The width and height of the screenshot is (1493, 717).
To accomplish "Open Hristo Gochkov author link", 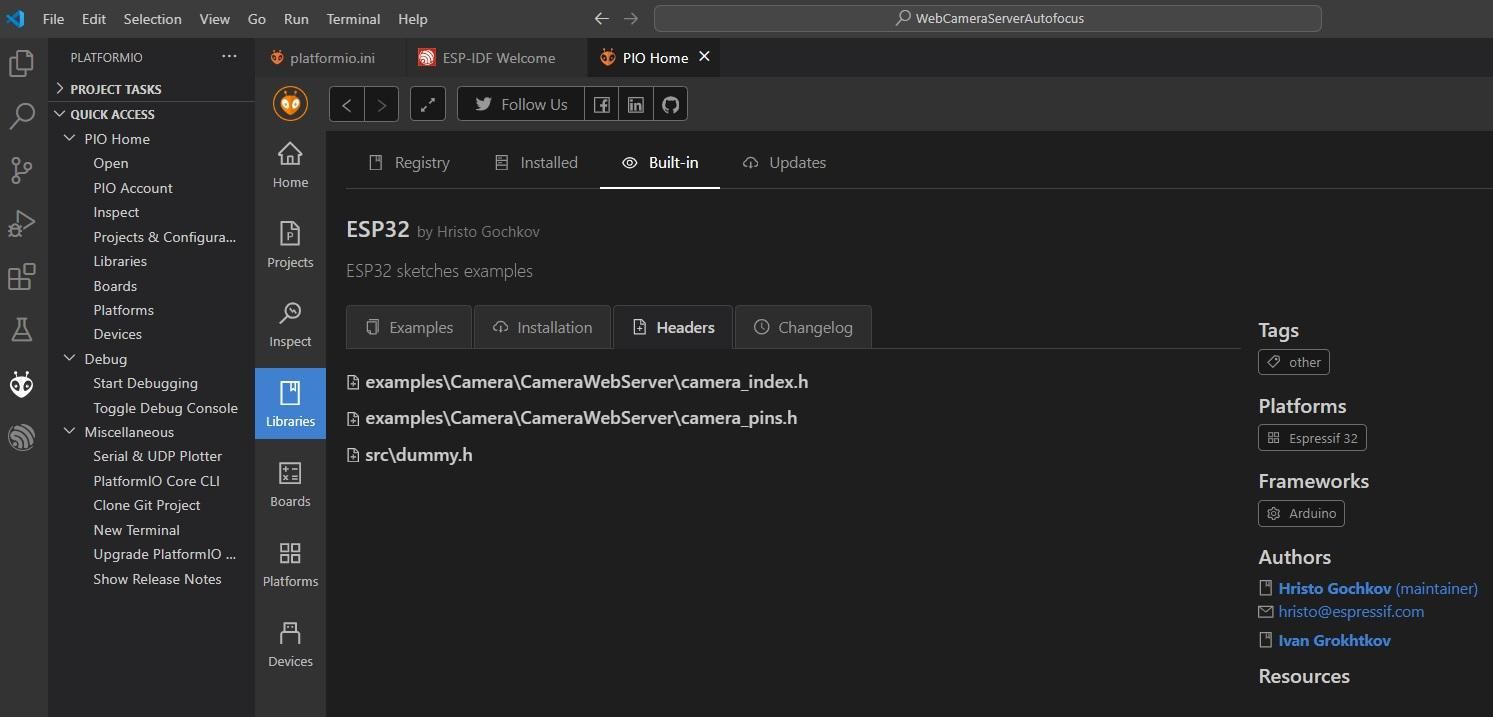I will tap(1335, 588).
